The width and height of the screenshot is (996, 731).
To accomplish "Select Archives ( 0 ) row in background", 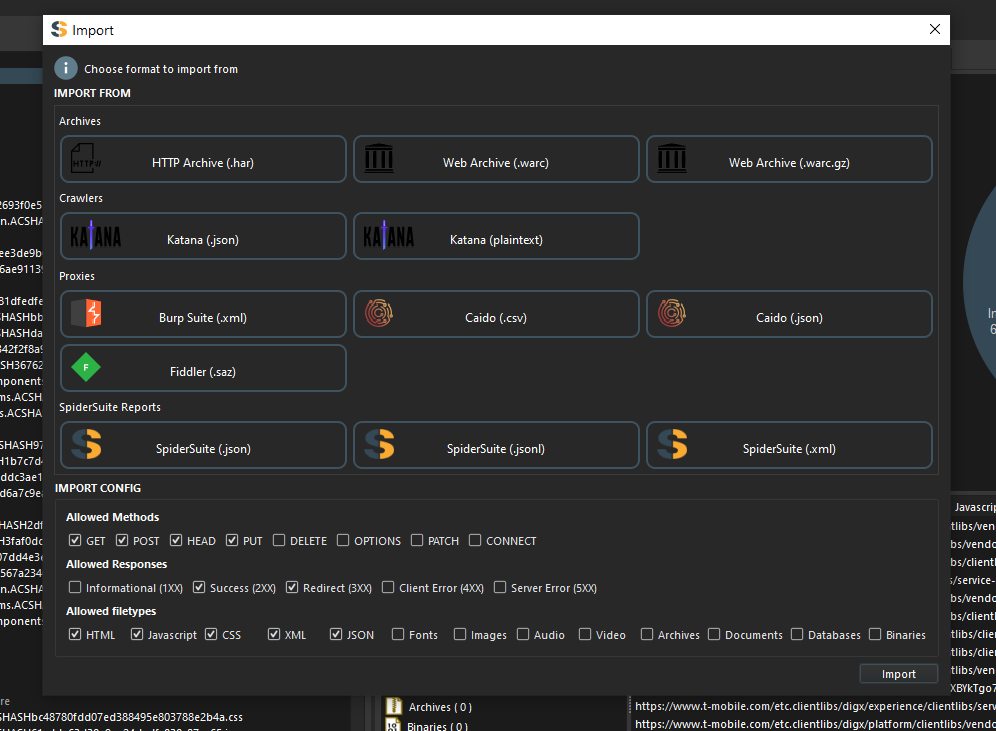I will 440,707.
